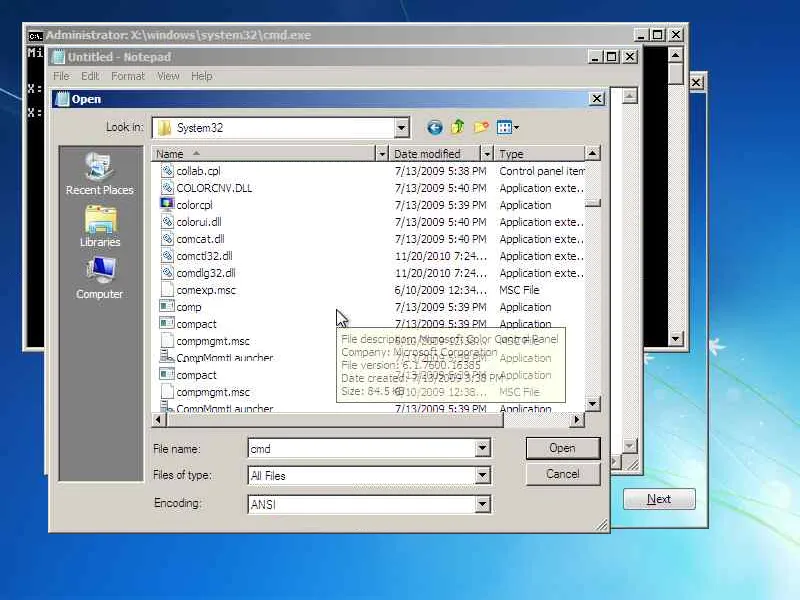Viewport: 800px width, 600px height.
Task: Click the horizontal scroll-right arrow in file list
Action: [577, 420]
